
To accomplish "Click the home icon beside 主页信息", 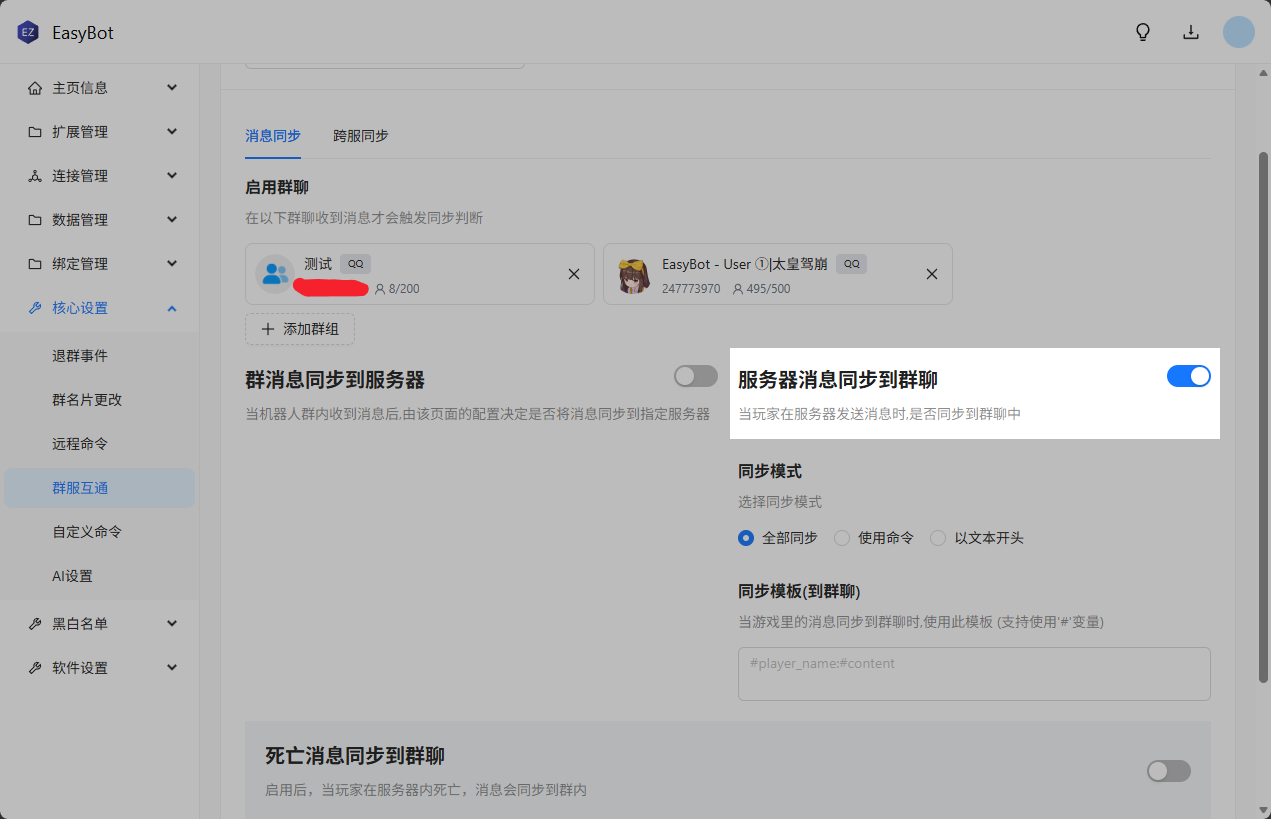I will click(35, 88).
